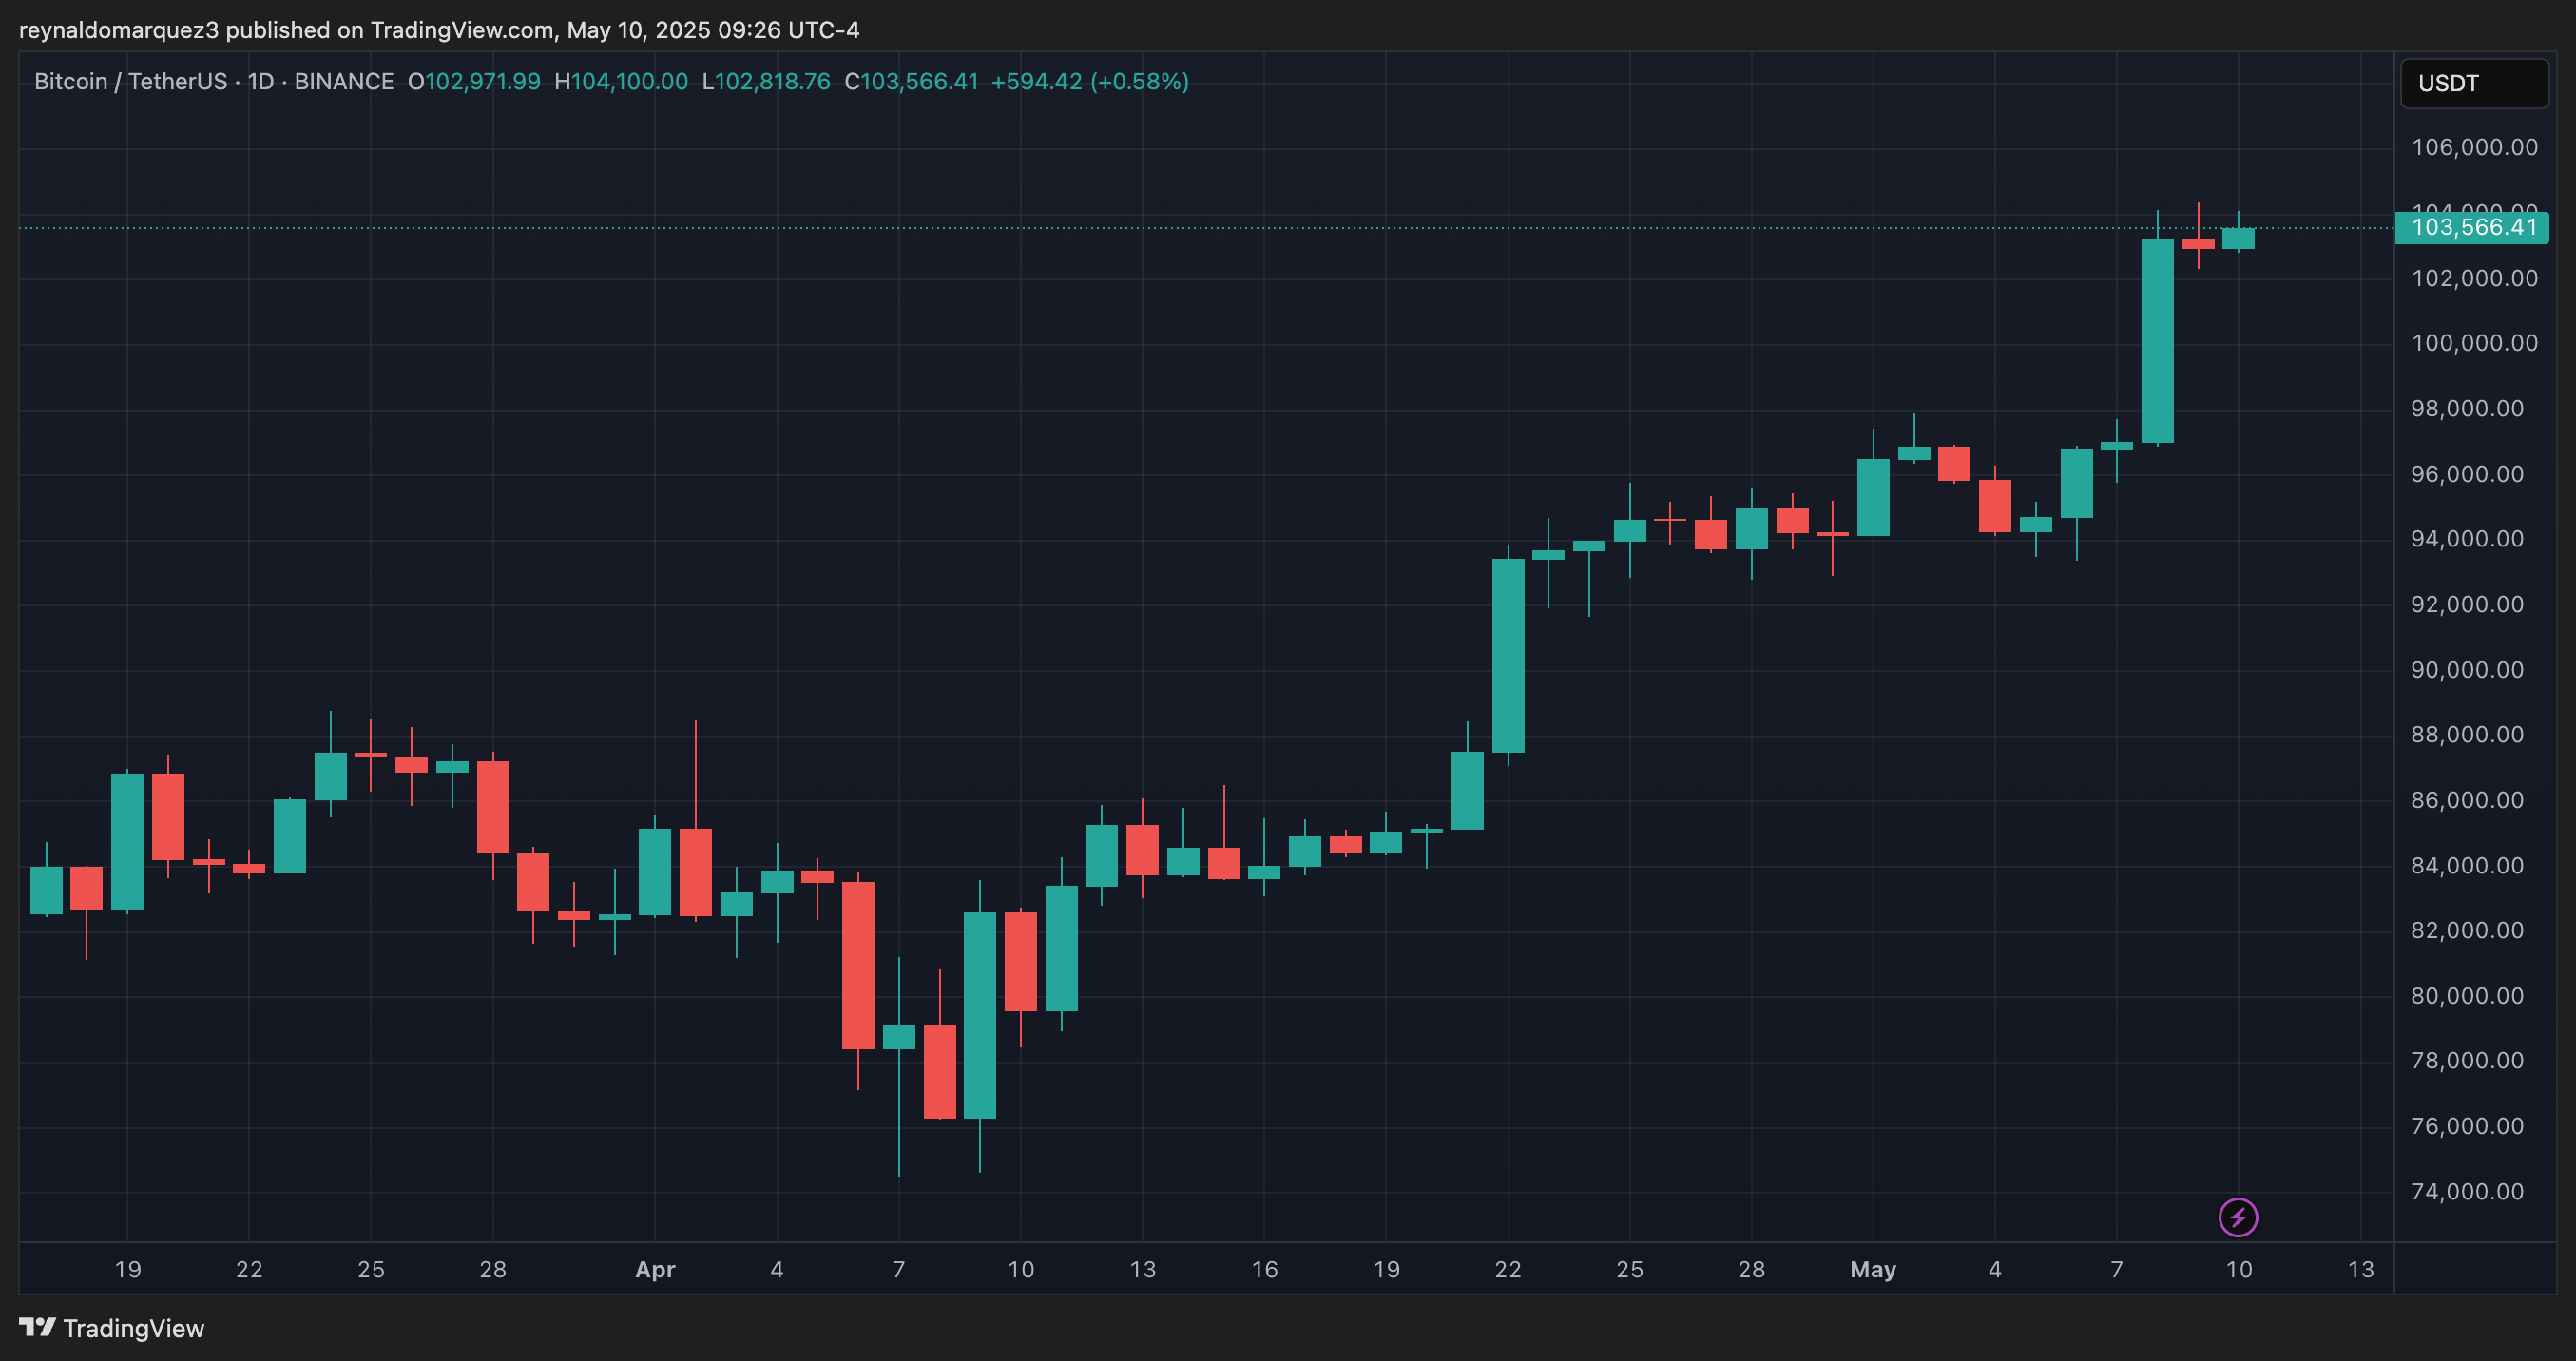Screen dimensions: 2576x1361
Task: Click the low price value 102,818.76
Action: [x=764, y=82]
